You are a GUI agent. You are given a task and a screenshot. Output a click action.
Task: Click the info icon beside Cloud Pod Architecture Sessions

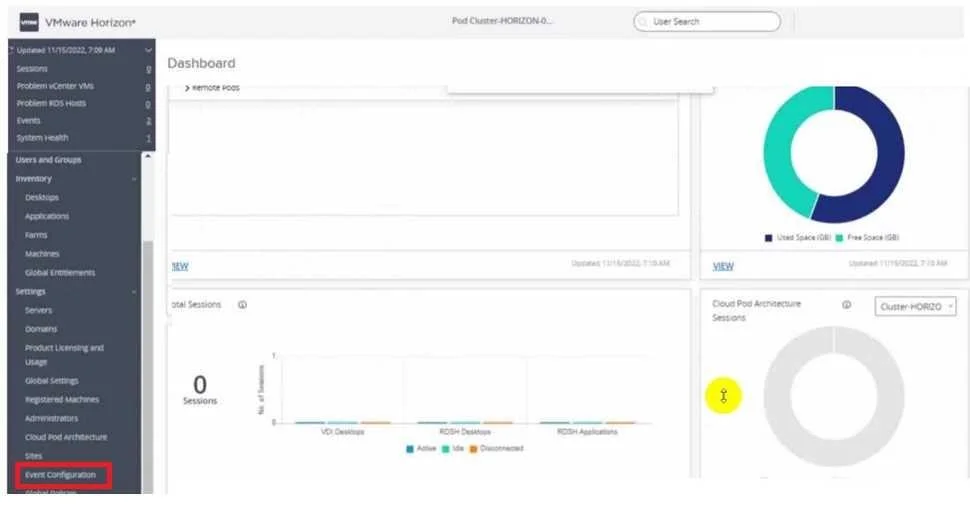tap(846, 304)
